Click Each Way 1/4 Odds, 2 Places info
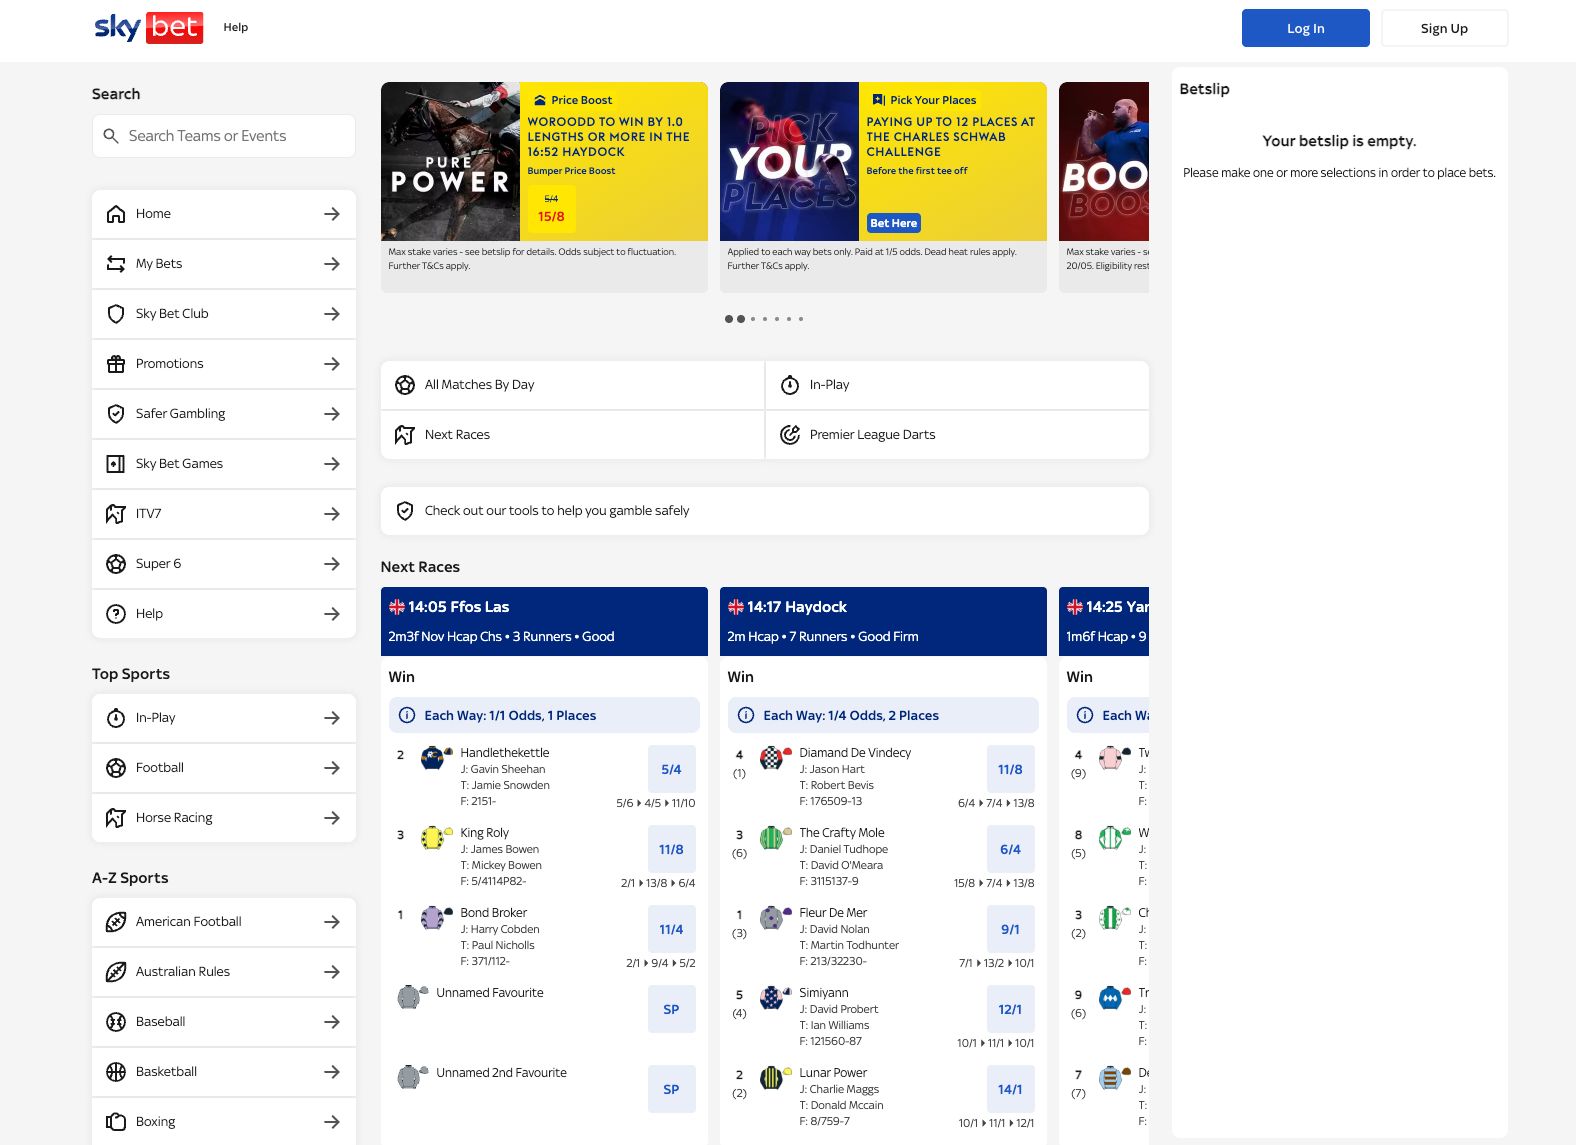This screenshot has width=1576, height=1145. [883, 715]
